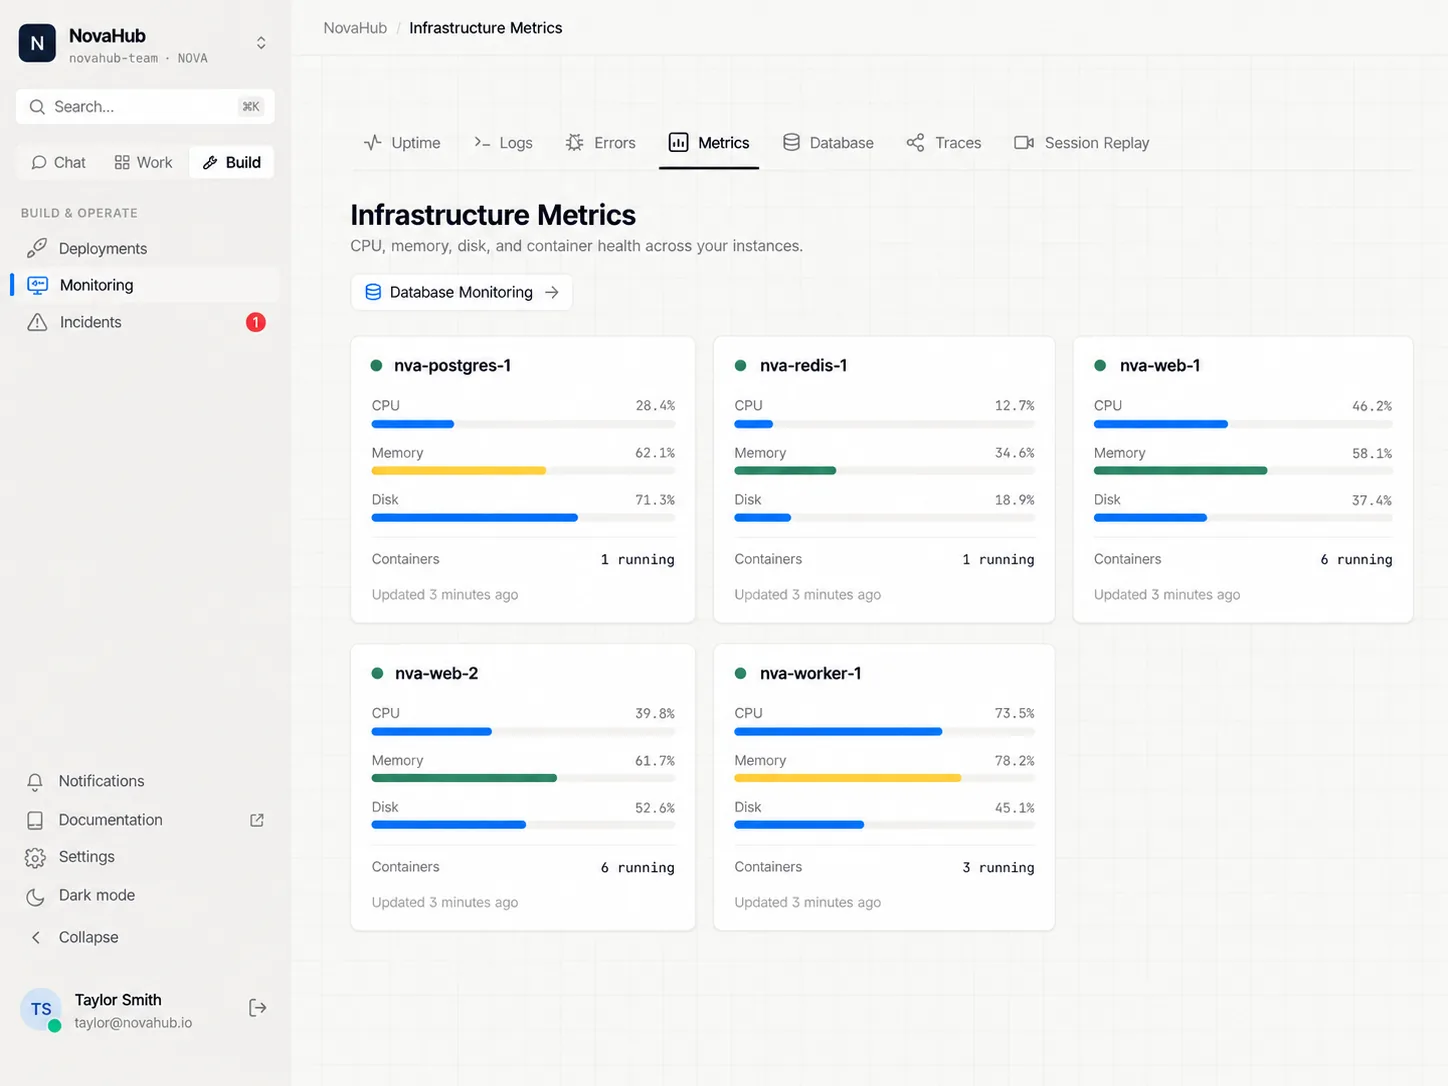Switch to Chat mode
The width and height of the screenshot is (1448, 1086).
coord(58,162)
